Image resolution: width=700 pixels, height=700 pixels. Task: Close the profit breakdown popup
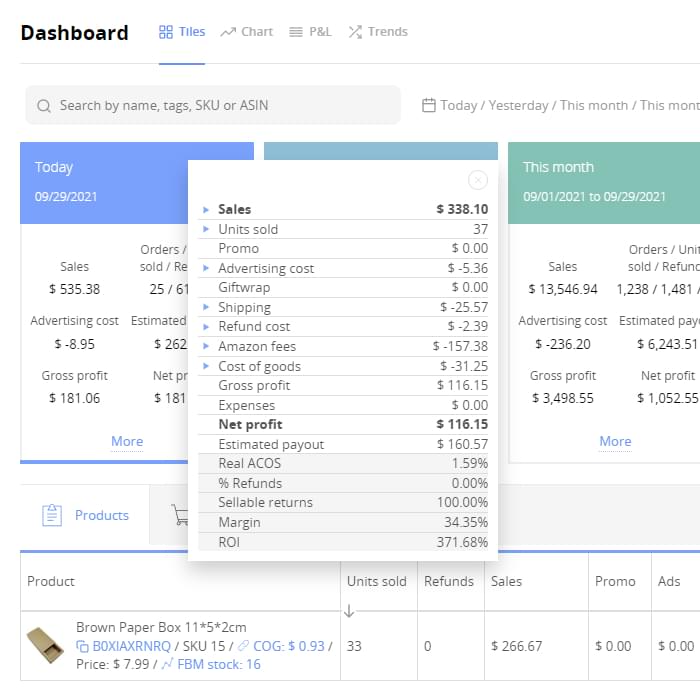[x=478, y=180]
